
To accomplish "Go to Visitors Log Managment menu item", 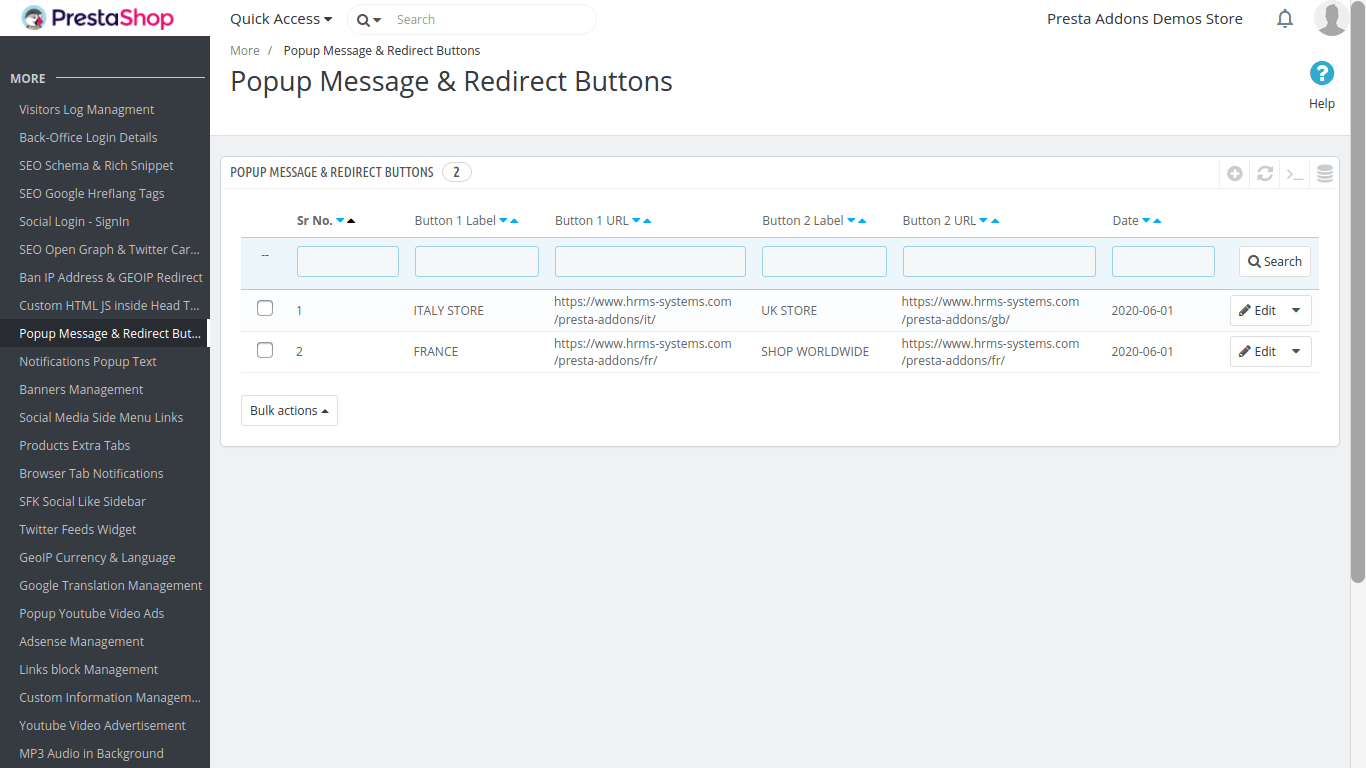I will pyautogui.click(x=87, y=110).
